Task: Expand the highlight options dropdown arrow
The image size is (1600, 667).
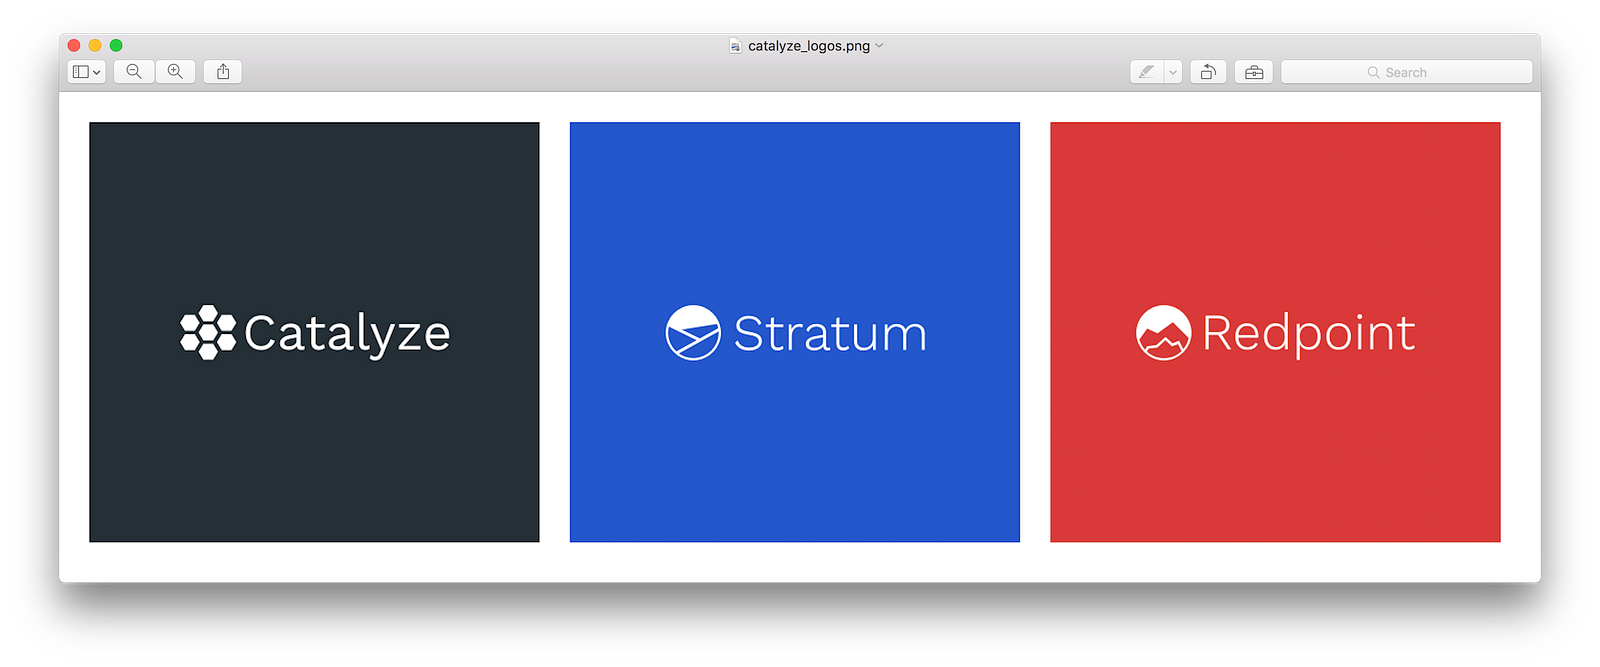Action: (x=1173, y=72)
